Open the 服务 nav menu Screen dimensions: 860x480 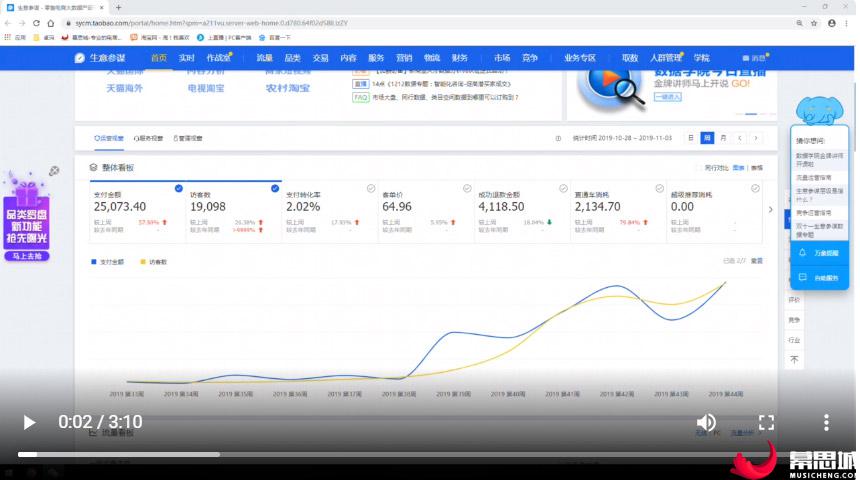(x=376, y=58)
